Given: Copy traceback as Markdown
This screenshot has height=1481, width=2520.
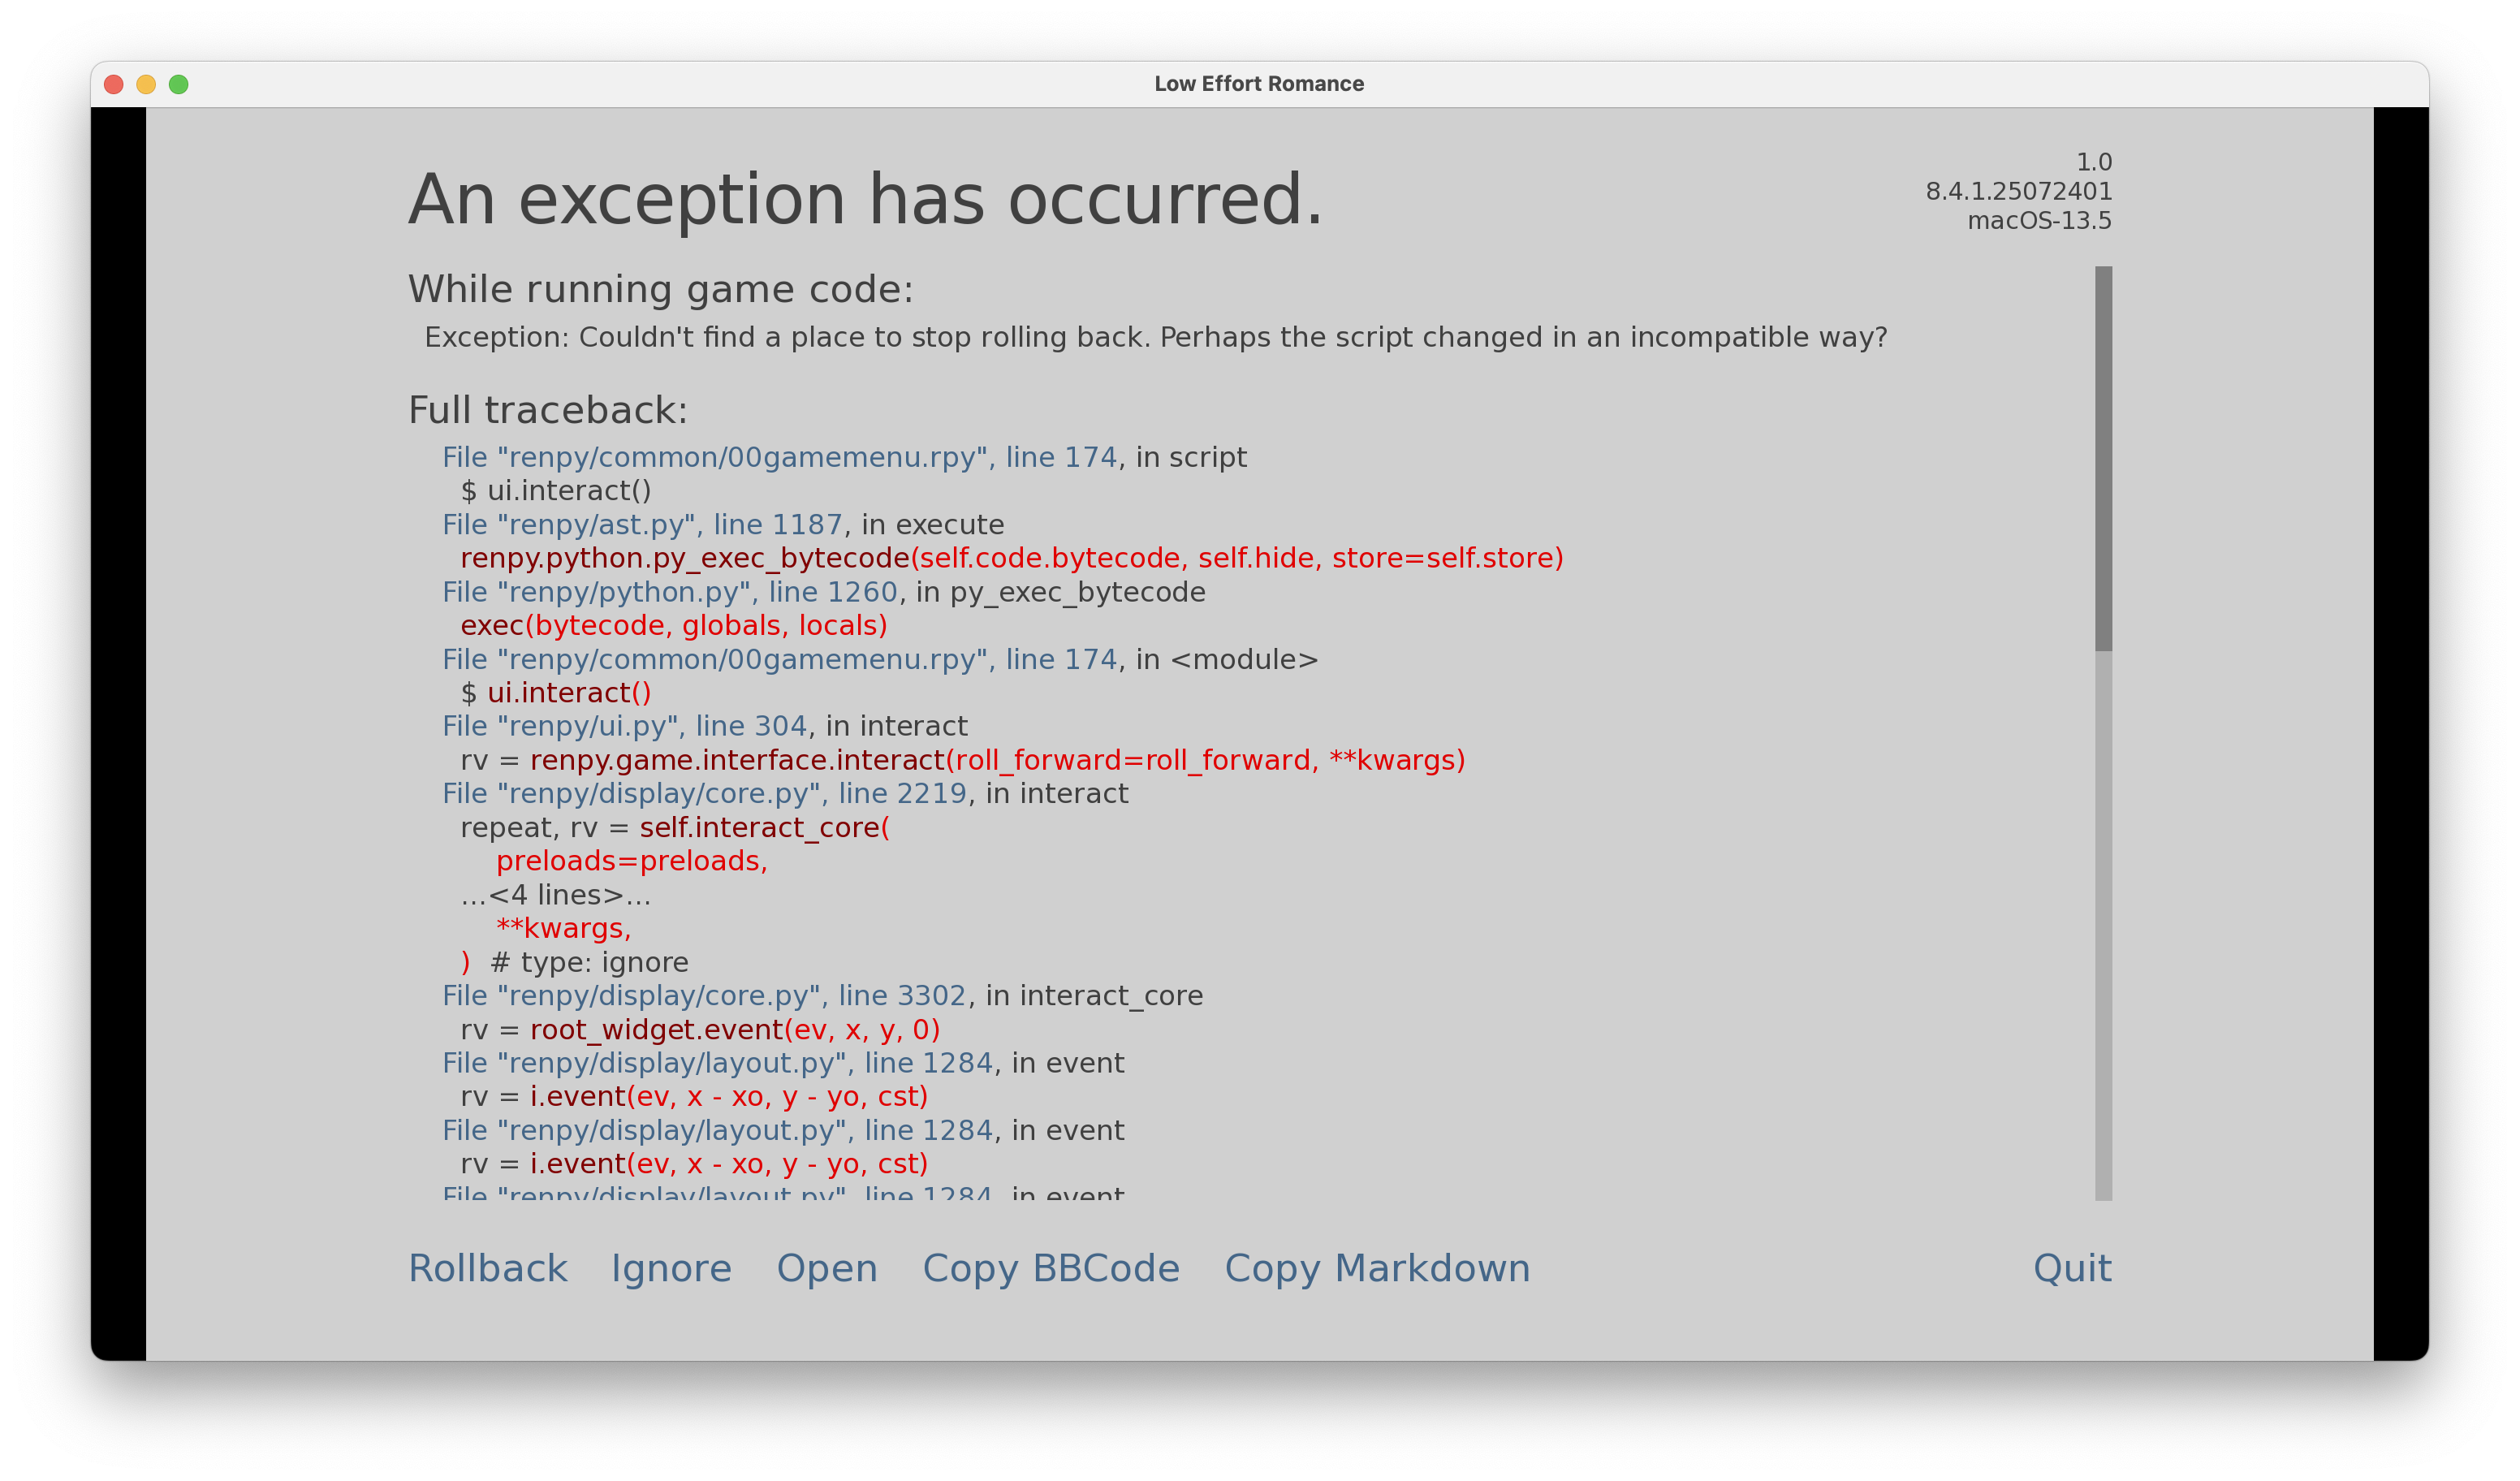Looking at the screenshot, I should click(1377, 1268).
